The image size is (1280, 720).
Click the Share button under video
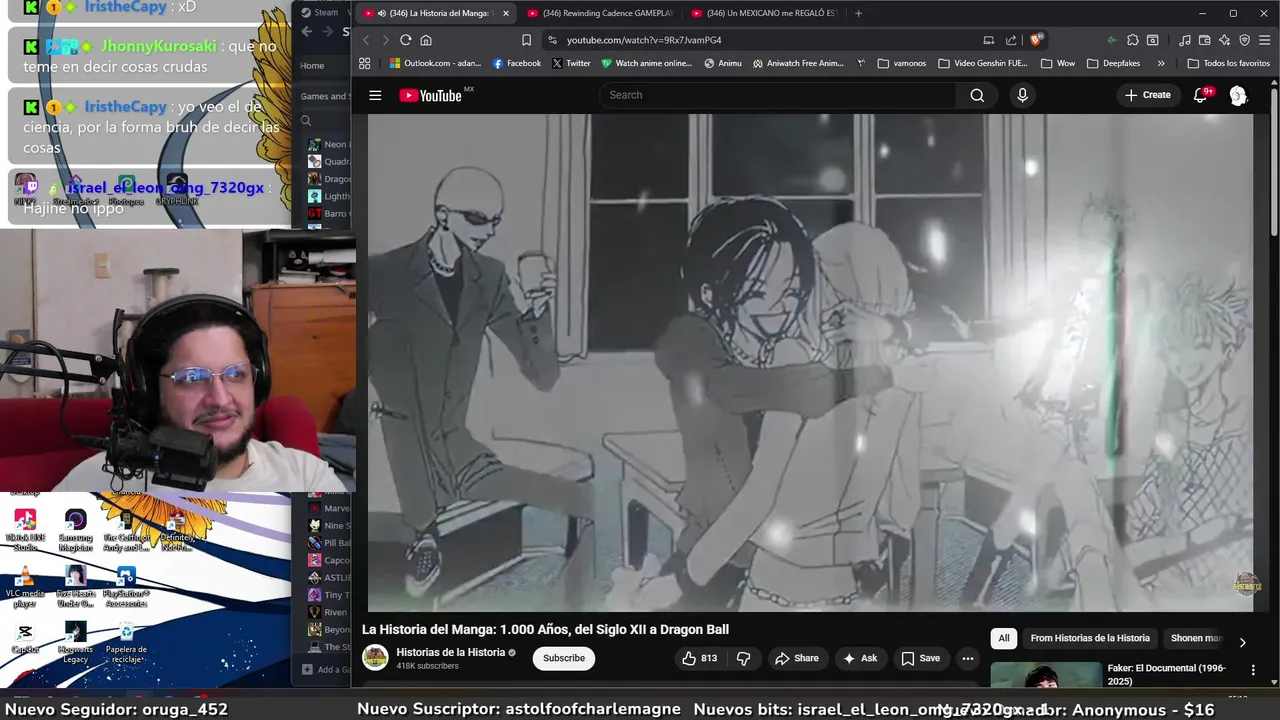point(796,658)
